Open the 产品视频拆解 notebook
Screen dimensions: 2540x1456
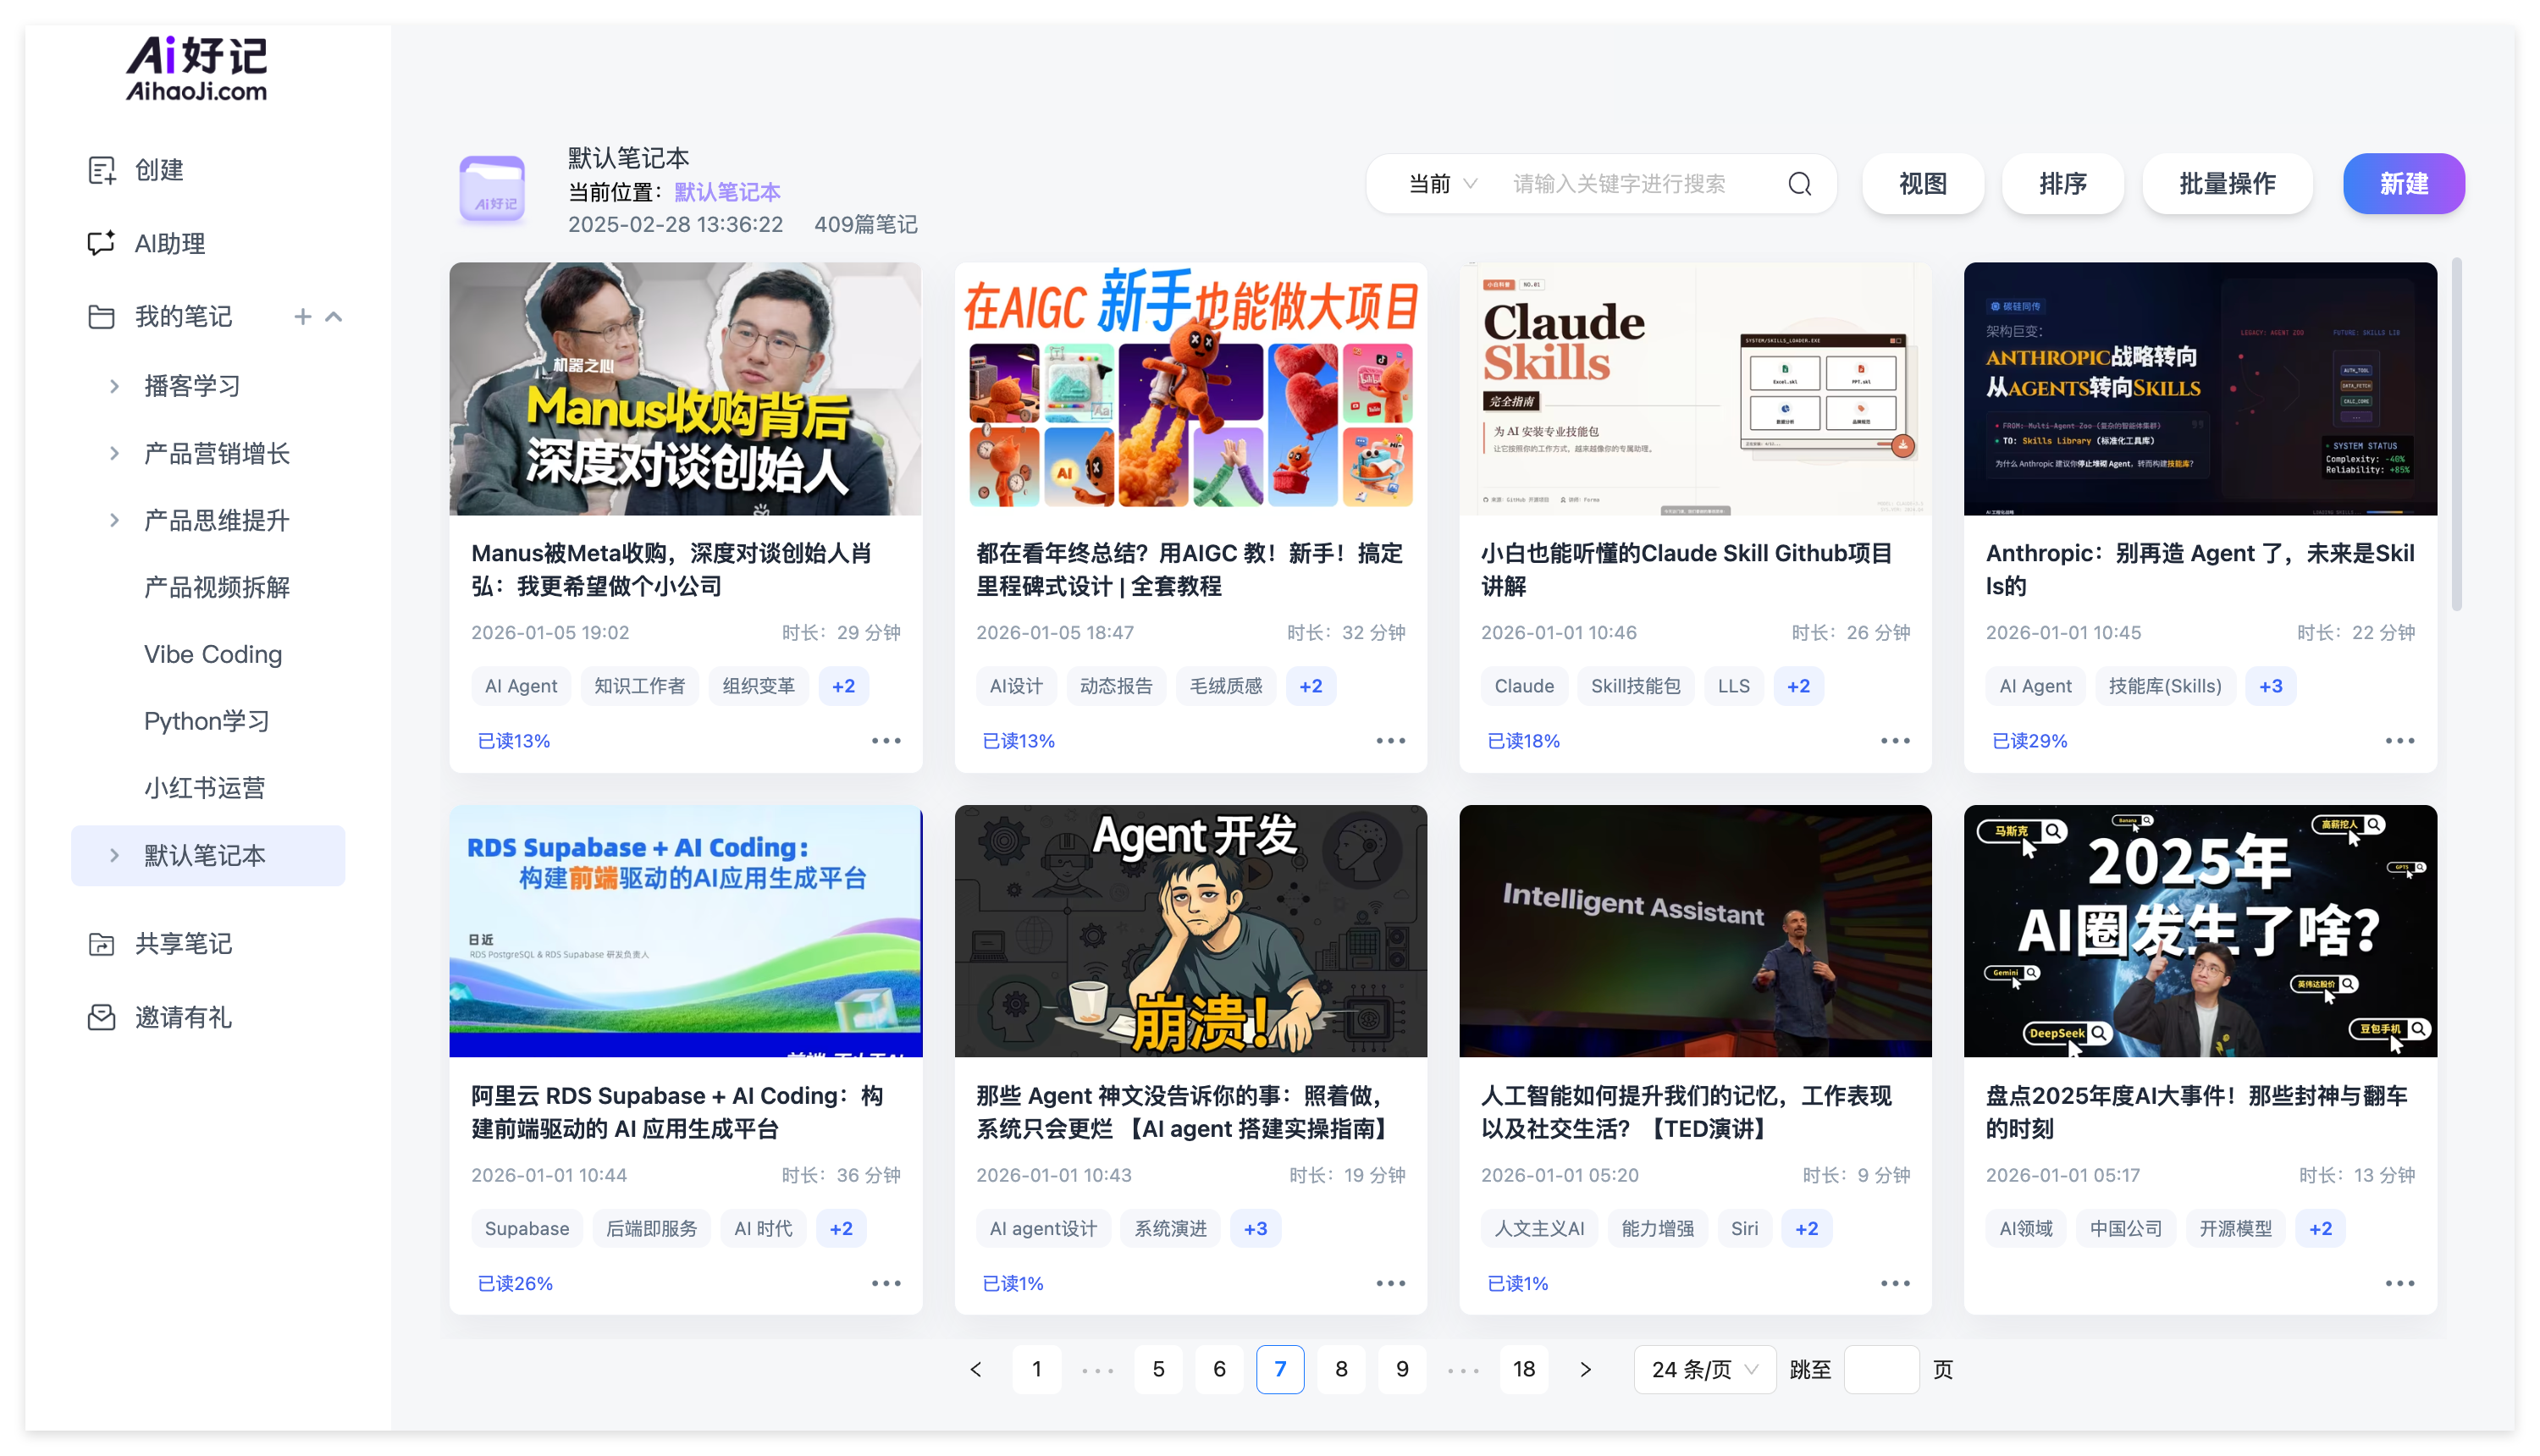(216, 587)
